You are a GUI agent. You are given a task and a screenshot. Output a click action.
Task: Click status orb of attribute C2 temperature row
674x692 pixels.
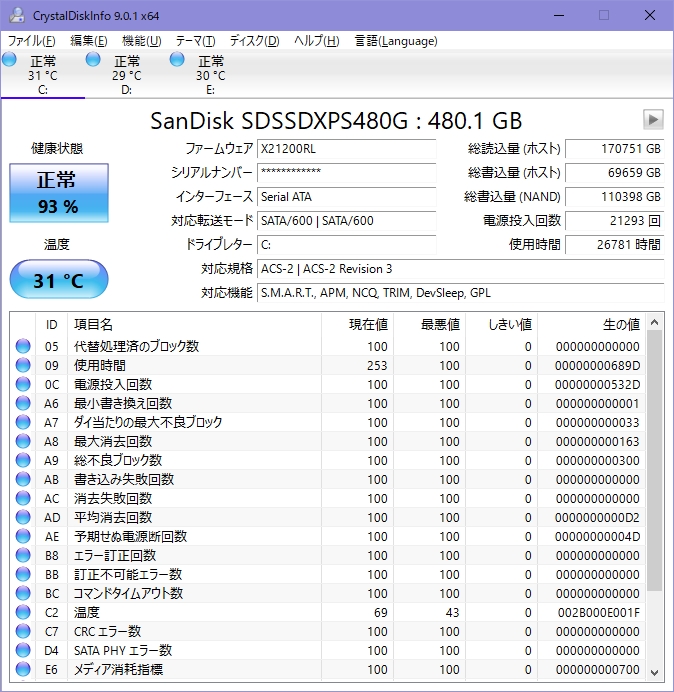(x=23, y=612)
